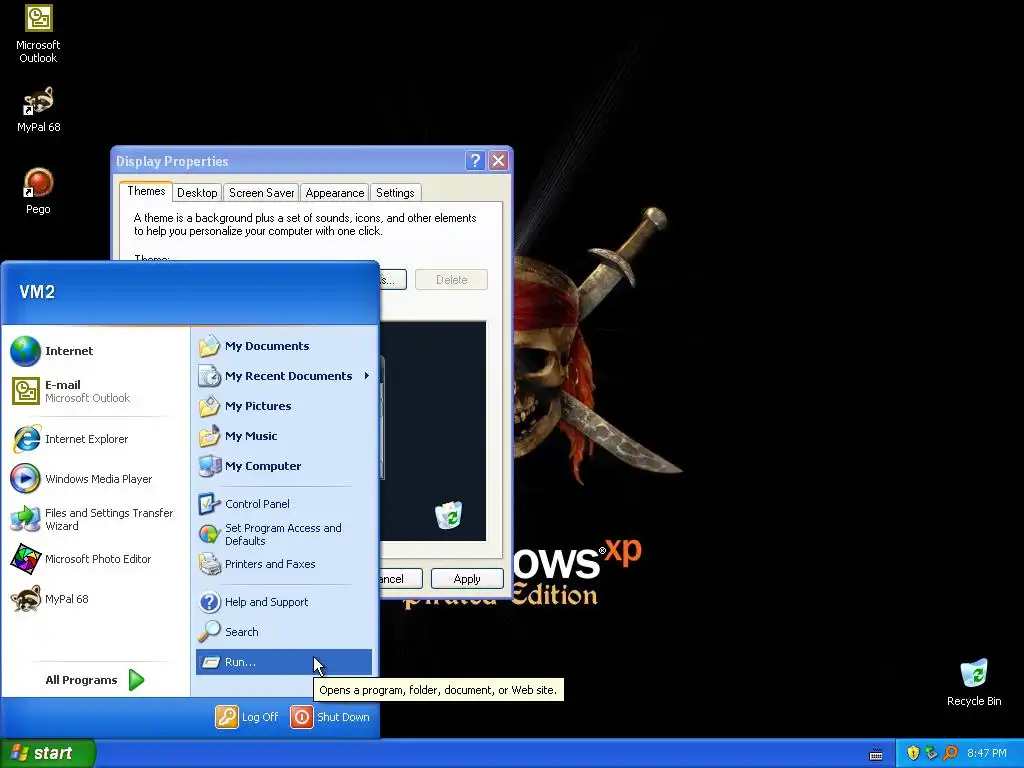Open the Pego desktop shortcut
Screen dimensions: 1024x768
38,191
